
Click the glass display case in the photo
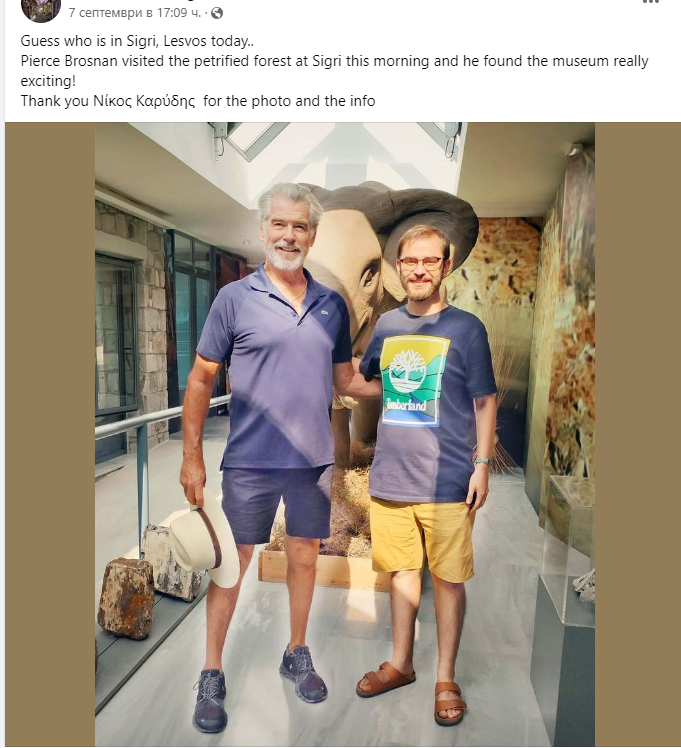click(x=568, y=549)
